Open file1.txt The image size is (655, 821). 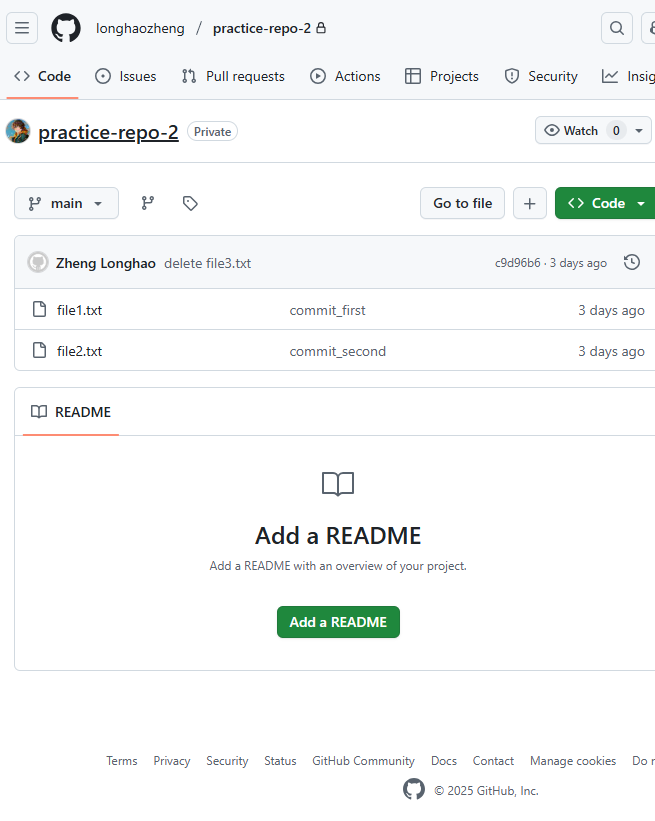tap(80, 310)
